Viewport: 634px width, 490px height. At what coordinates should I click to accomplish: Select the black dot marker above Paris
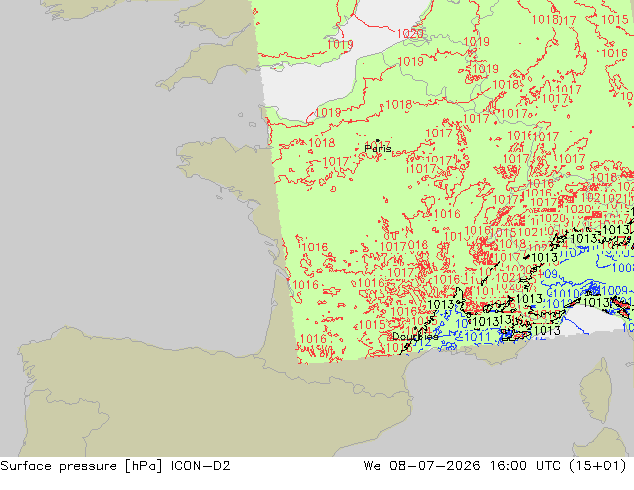click(x=378, y=141)
